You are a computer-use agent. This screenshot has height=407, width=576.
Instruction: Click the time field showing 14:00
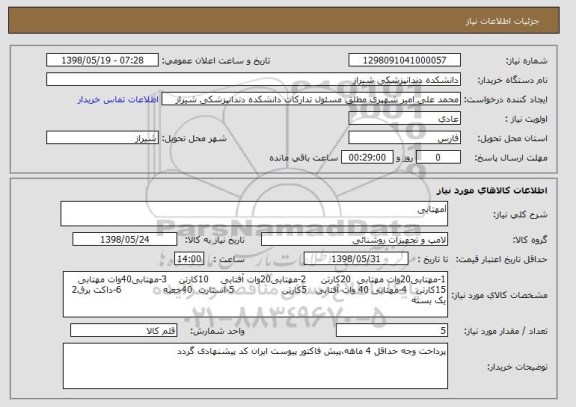point(189,259)
